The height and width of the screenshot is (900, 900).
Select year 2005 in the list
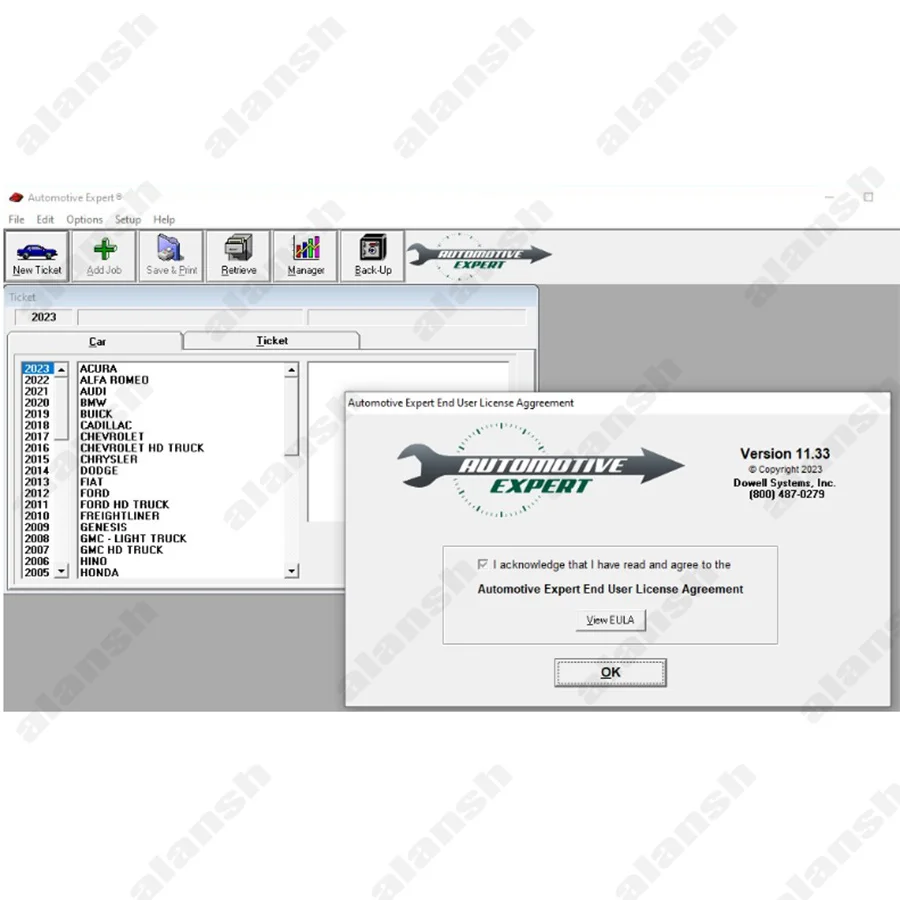pos(38,572)
